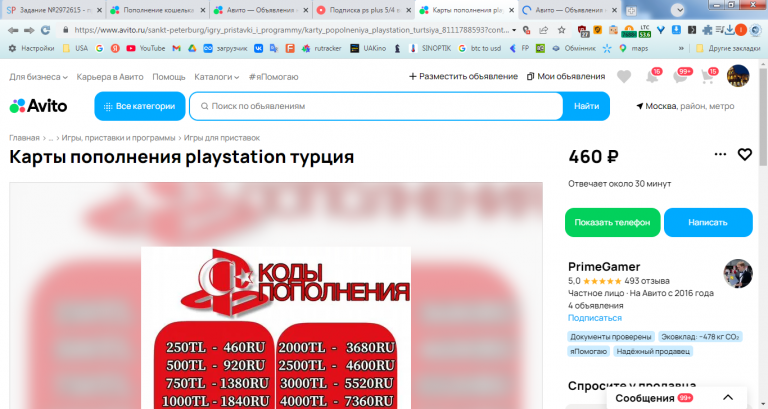Add listing to favorites via heart near price
Image resolution: width=768 pixels, height=409 pixels.
(x=744, y=155)
